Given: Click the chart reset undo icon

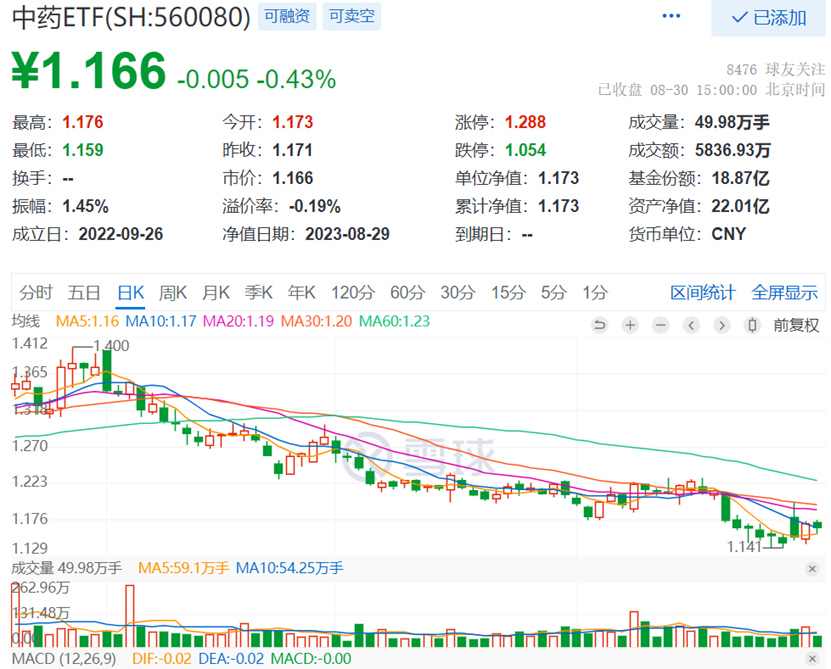Looking at the screenshot, I should point(599,324).
